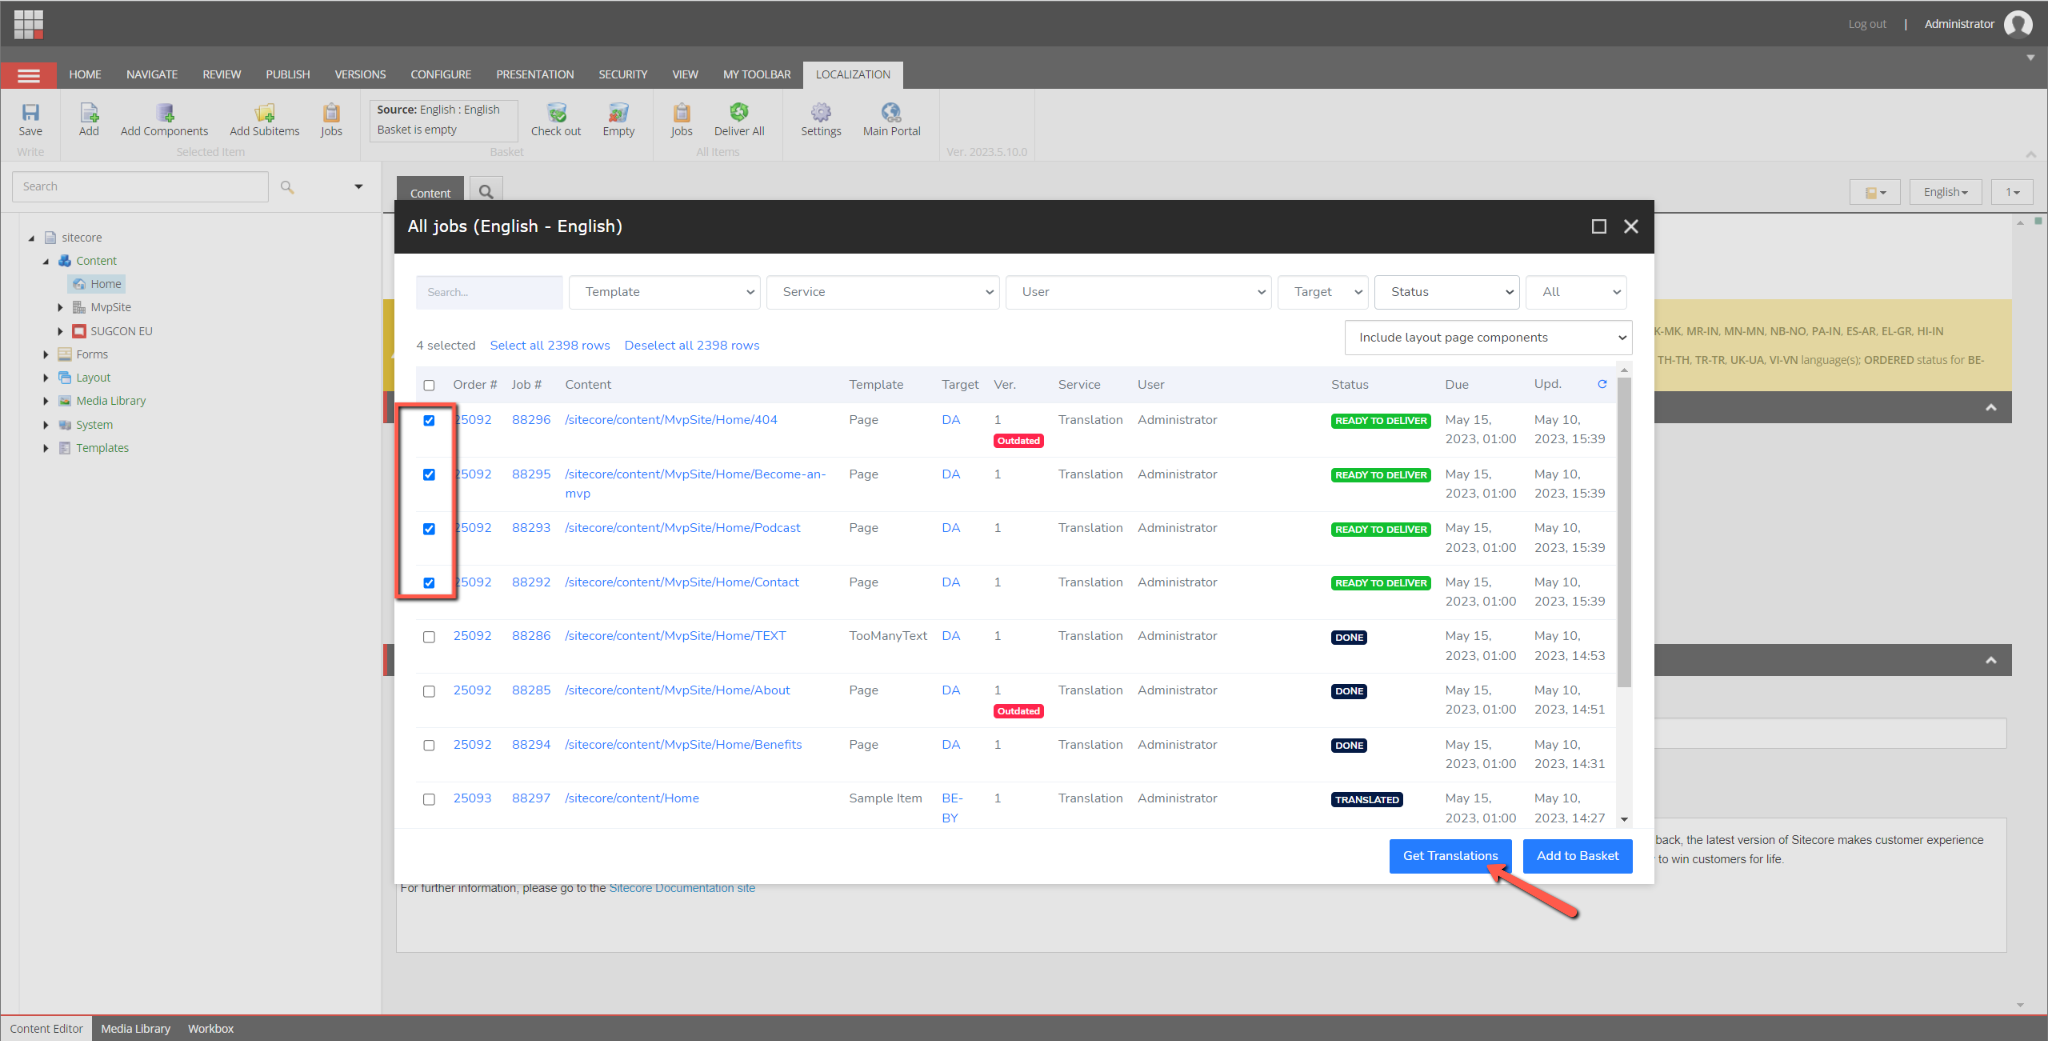The height and width of the screenshot is (1041, 2048).
Task: Open the Template filter dropdown
Action: tap(665, 292)
